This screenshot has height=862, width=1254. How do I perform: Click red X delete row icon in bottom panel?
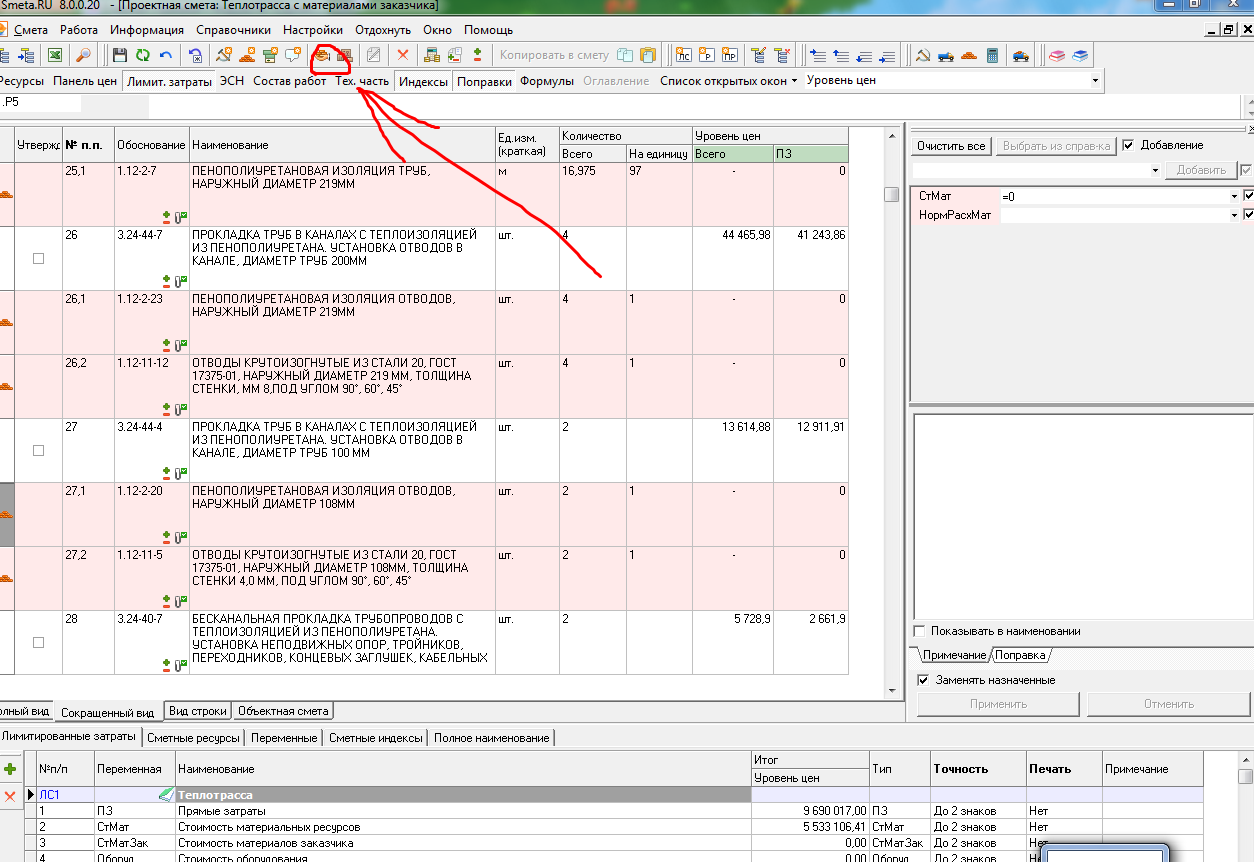pyautogui.click(x=11, y=797)
